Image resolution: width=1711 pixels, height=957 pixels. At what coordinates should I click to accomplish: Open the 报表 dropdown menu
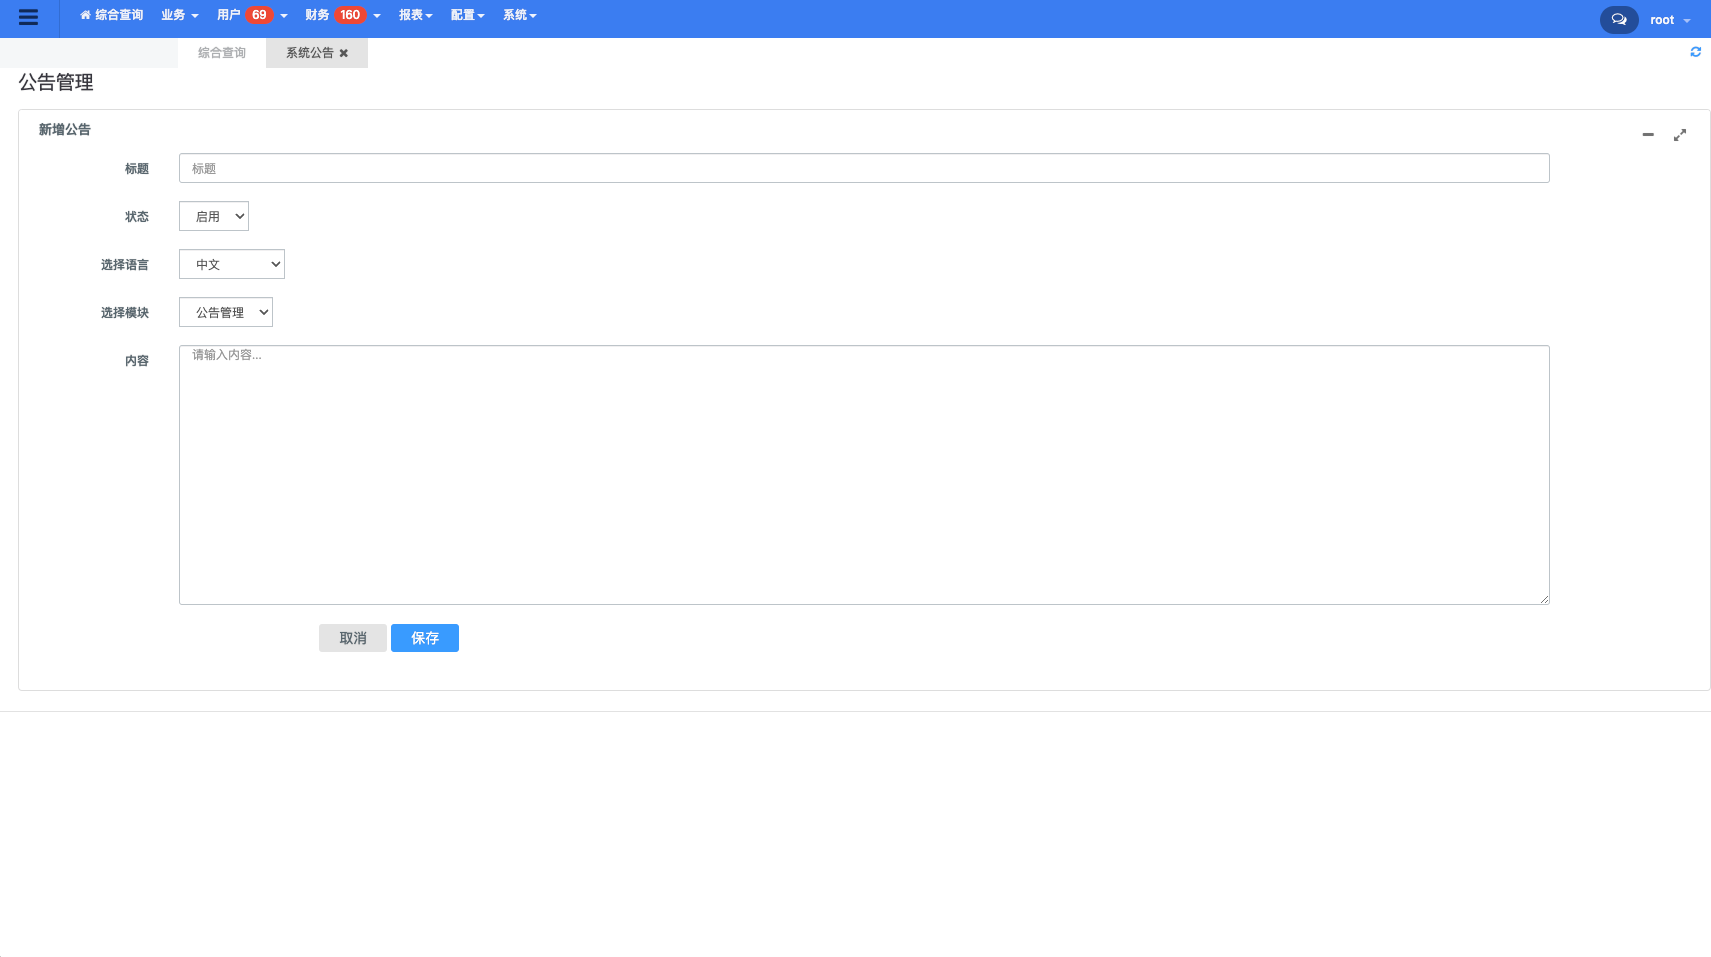pos(416,15)
